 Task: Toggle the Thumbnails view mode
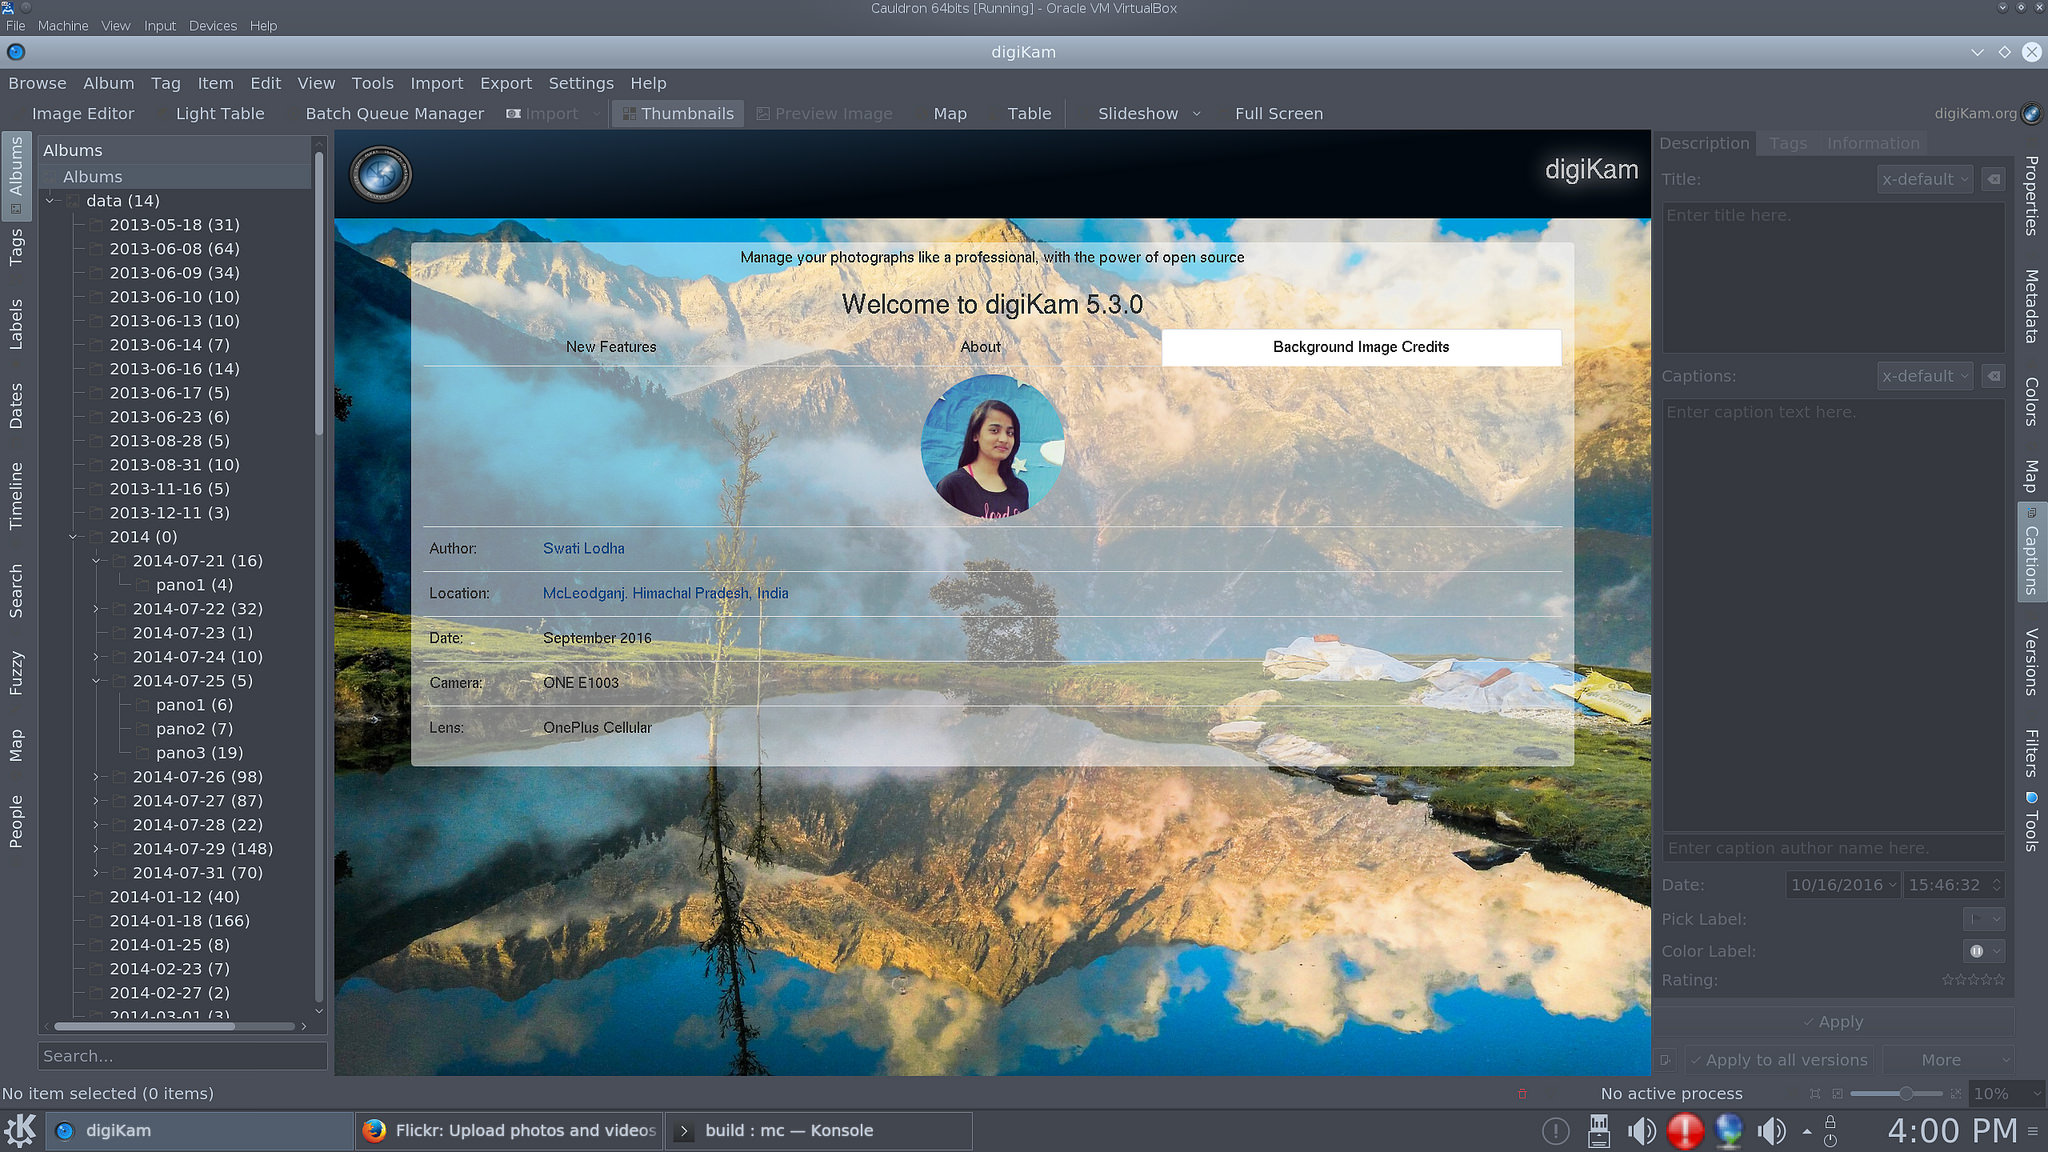click(x=677, y=114)
